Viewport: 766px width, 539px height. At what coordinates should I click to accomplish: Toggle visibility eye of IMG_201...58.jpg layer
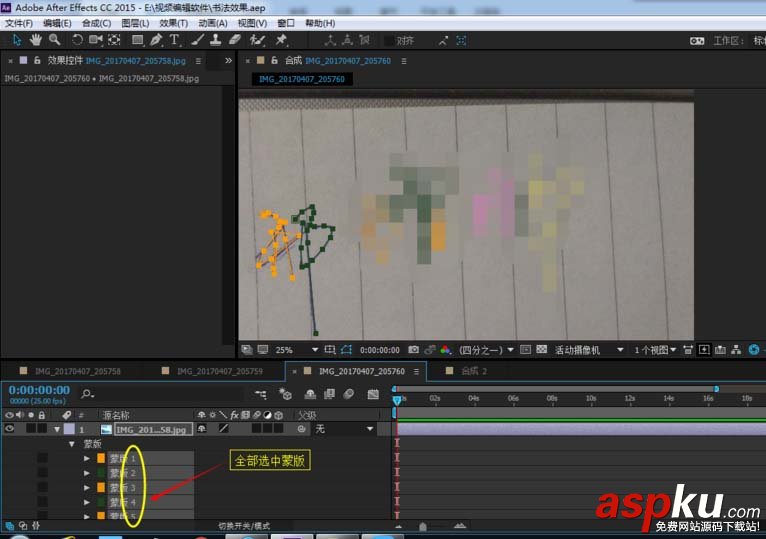coord(9,429)
